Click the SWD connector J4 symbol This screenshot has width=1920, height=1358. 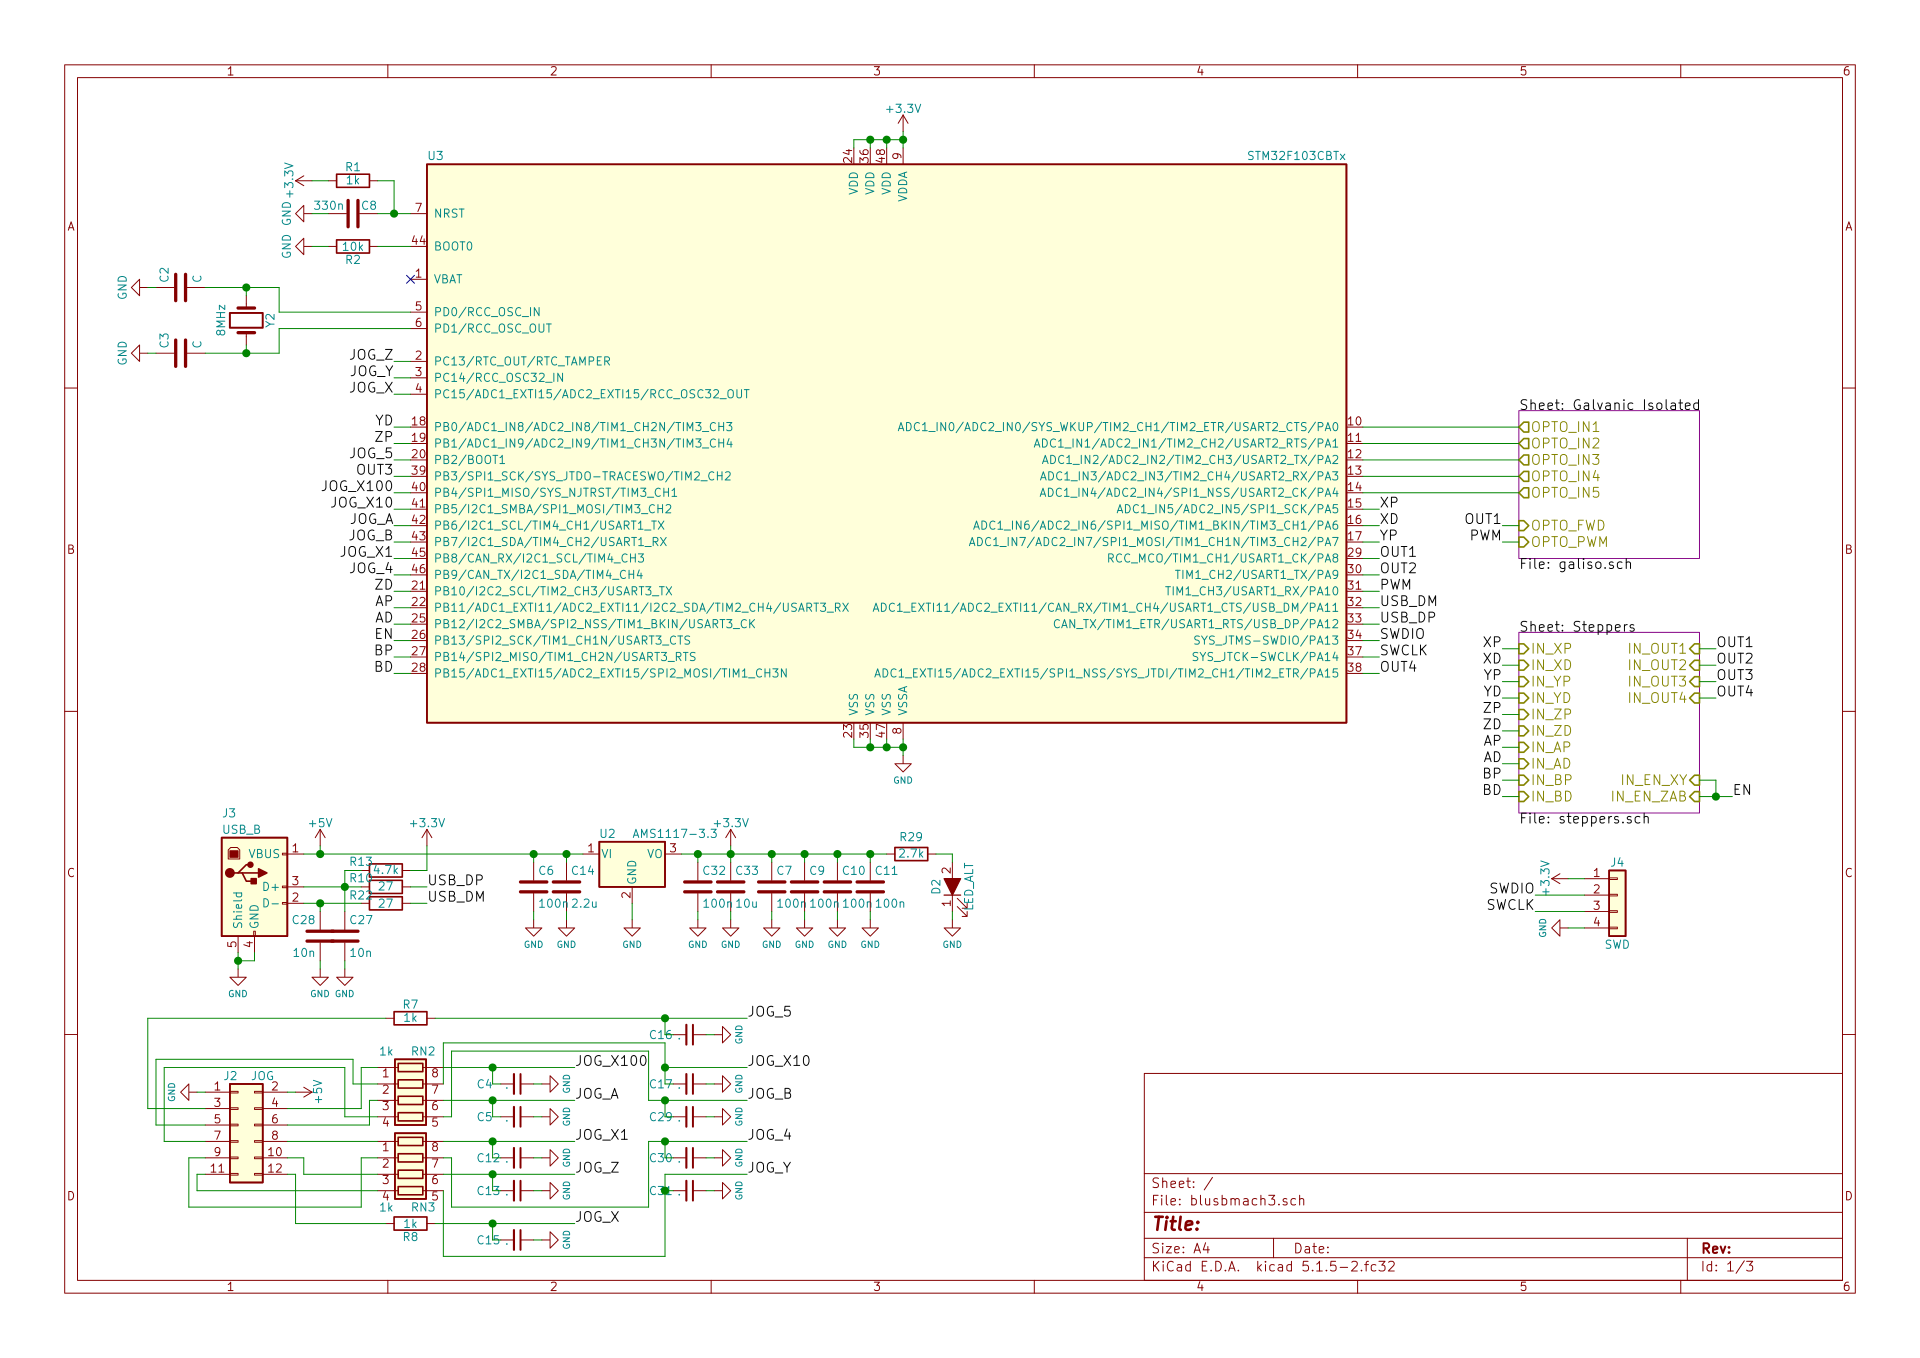click(x=1617, y=903)
